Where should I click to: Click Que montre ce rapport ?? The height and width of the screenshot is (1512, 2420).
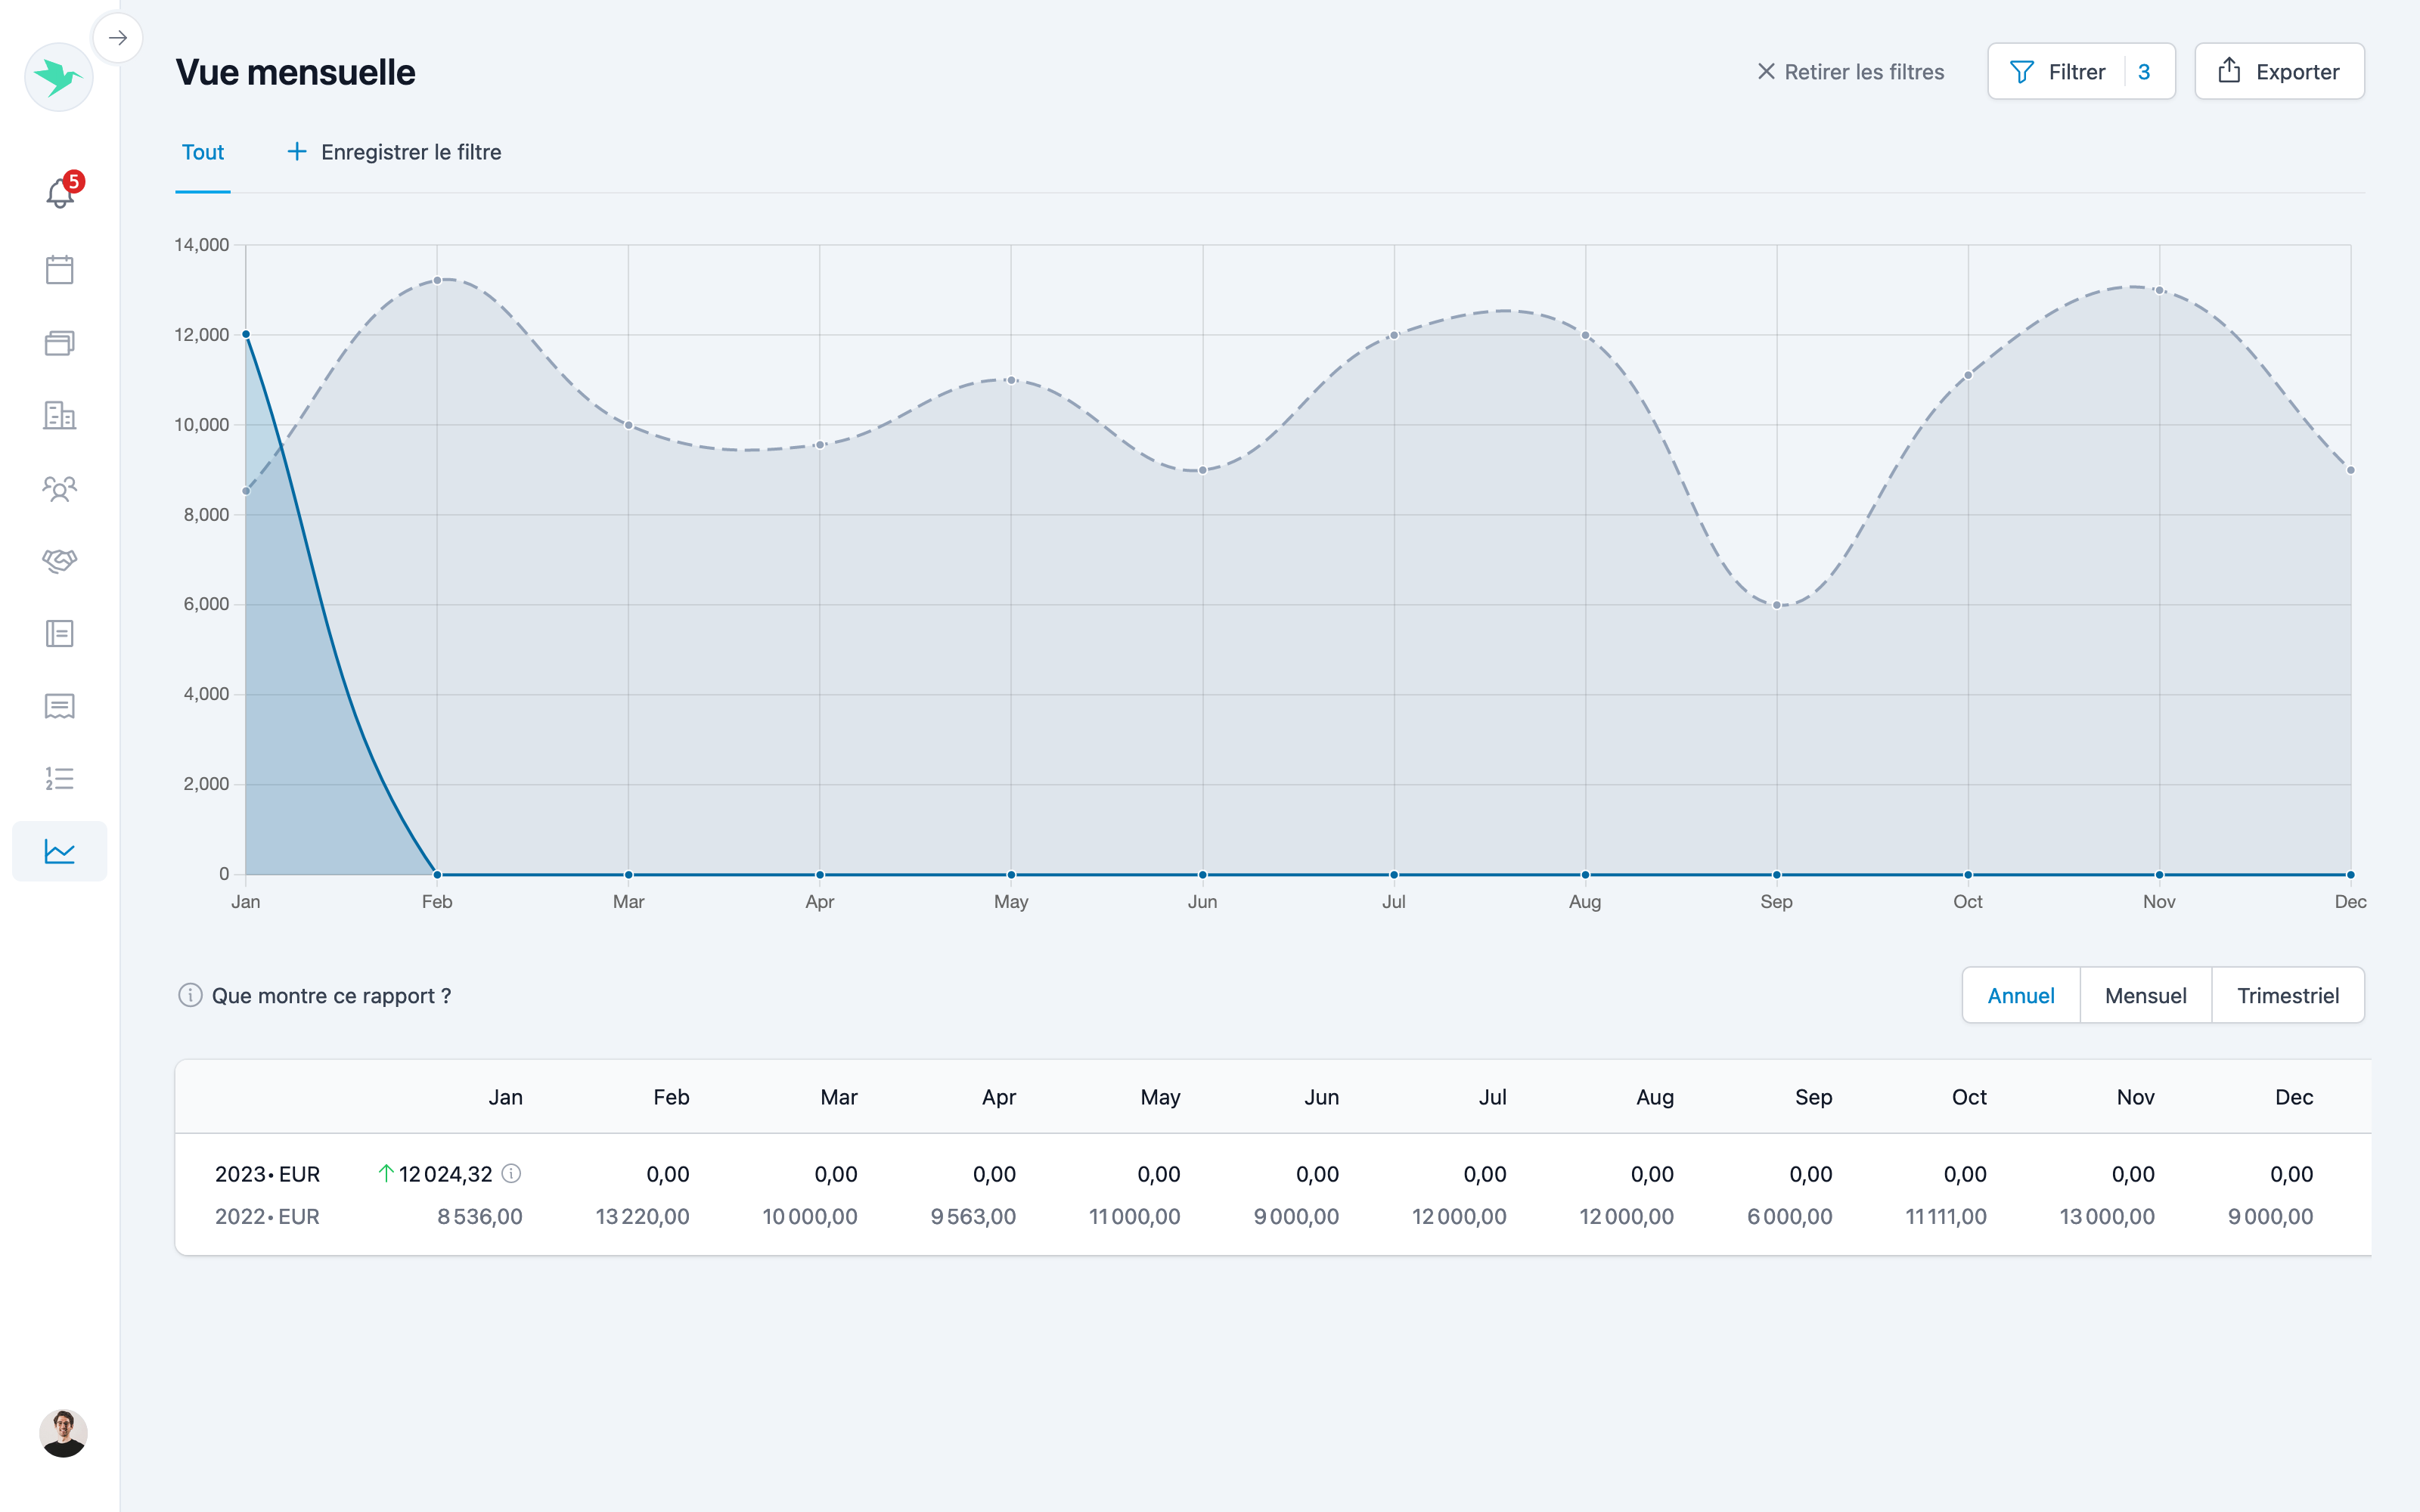click(331, 995)
